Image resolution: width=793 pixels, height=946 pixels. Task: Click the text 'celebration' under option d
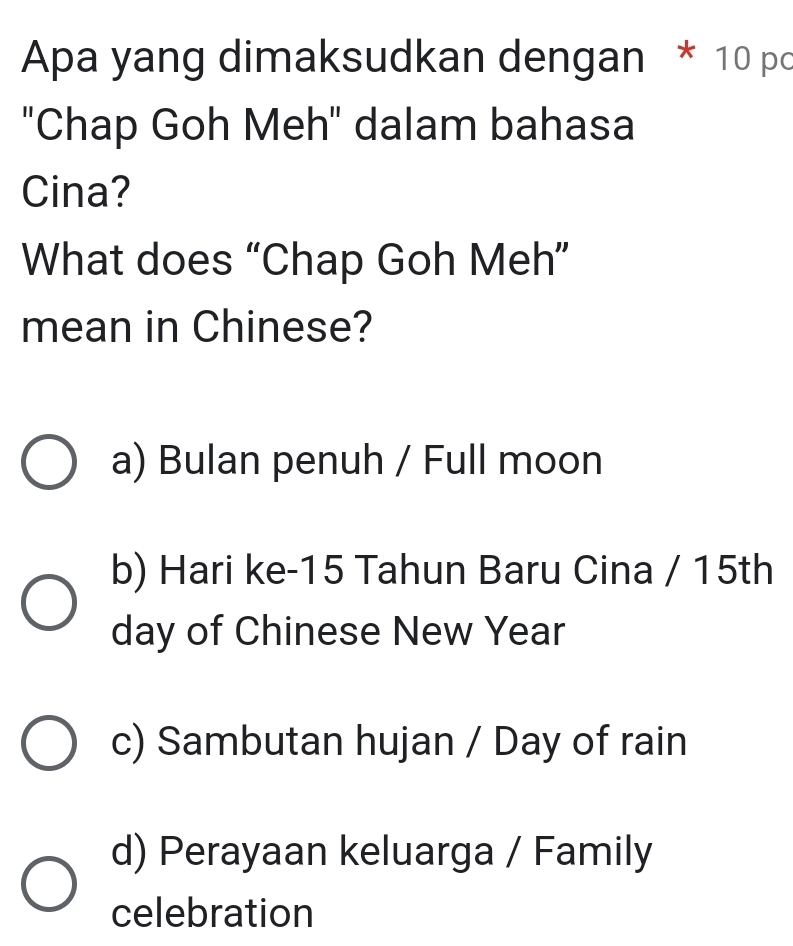coord(213,913)
